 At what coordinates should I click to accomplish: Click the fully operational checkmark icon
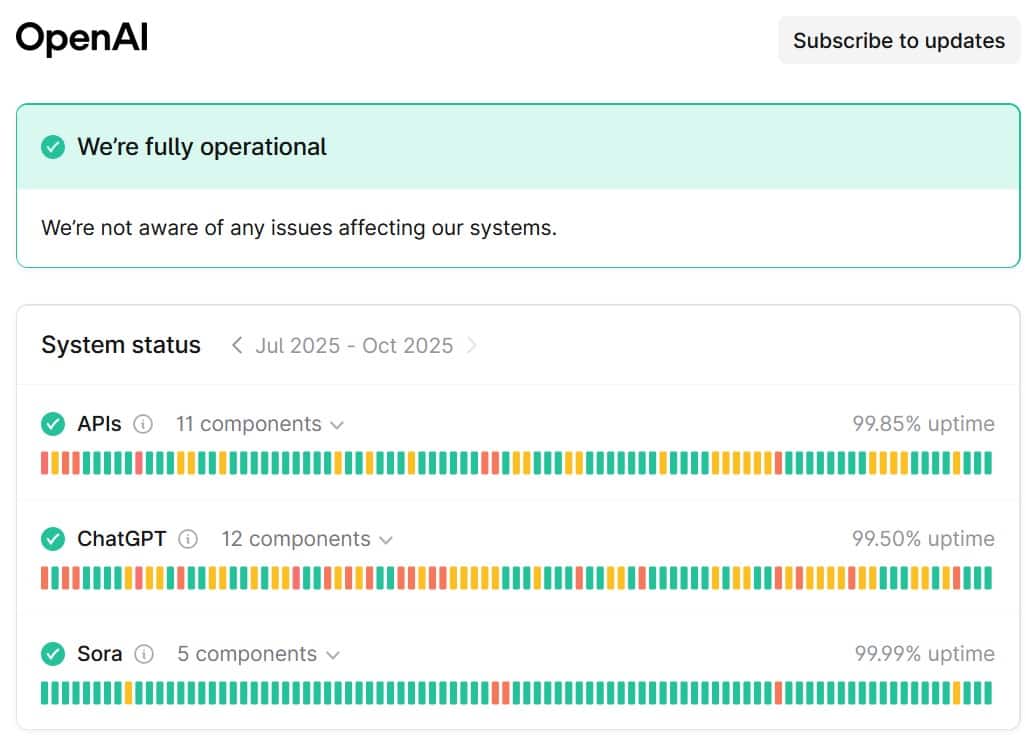coord(53,147)
